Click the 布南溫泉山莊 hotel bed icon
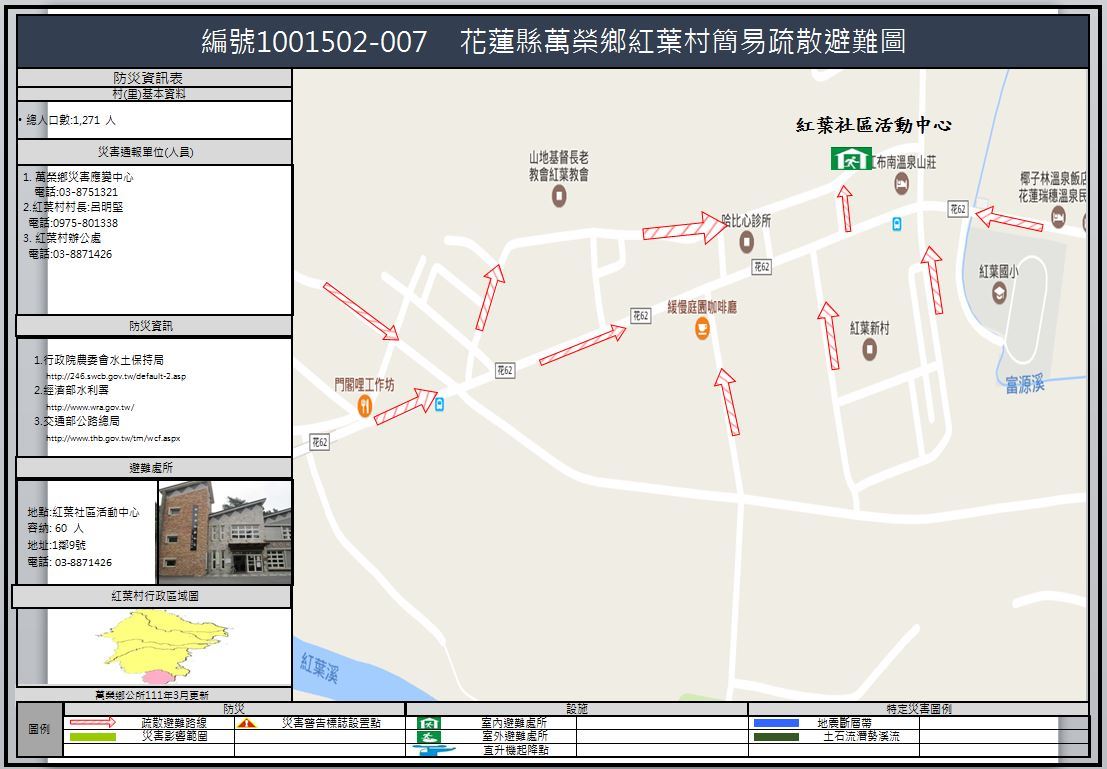 (901, 183)
